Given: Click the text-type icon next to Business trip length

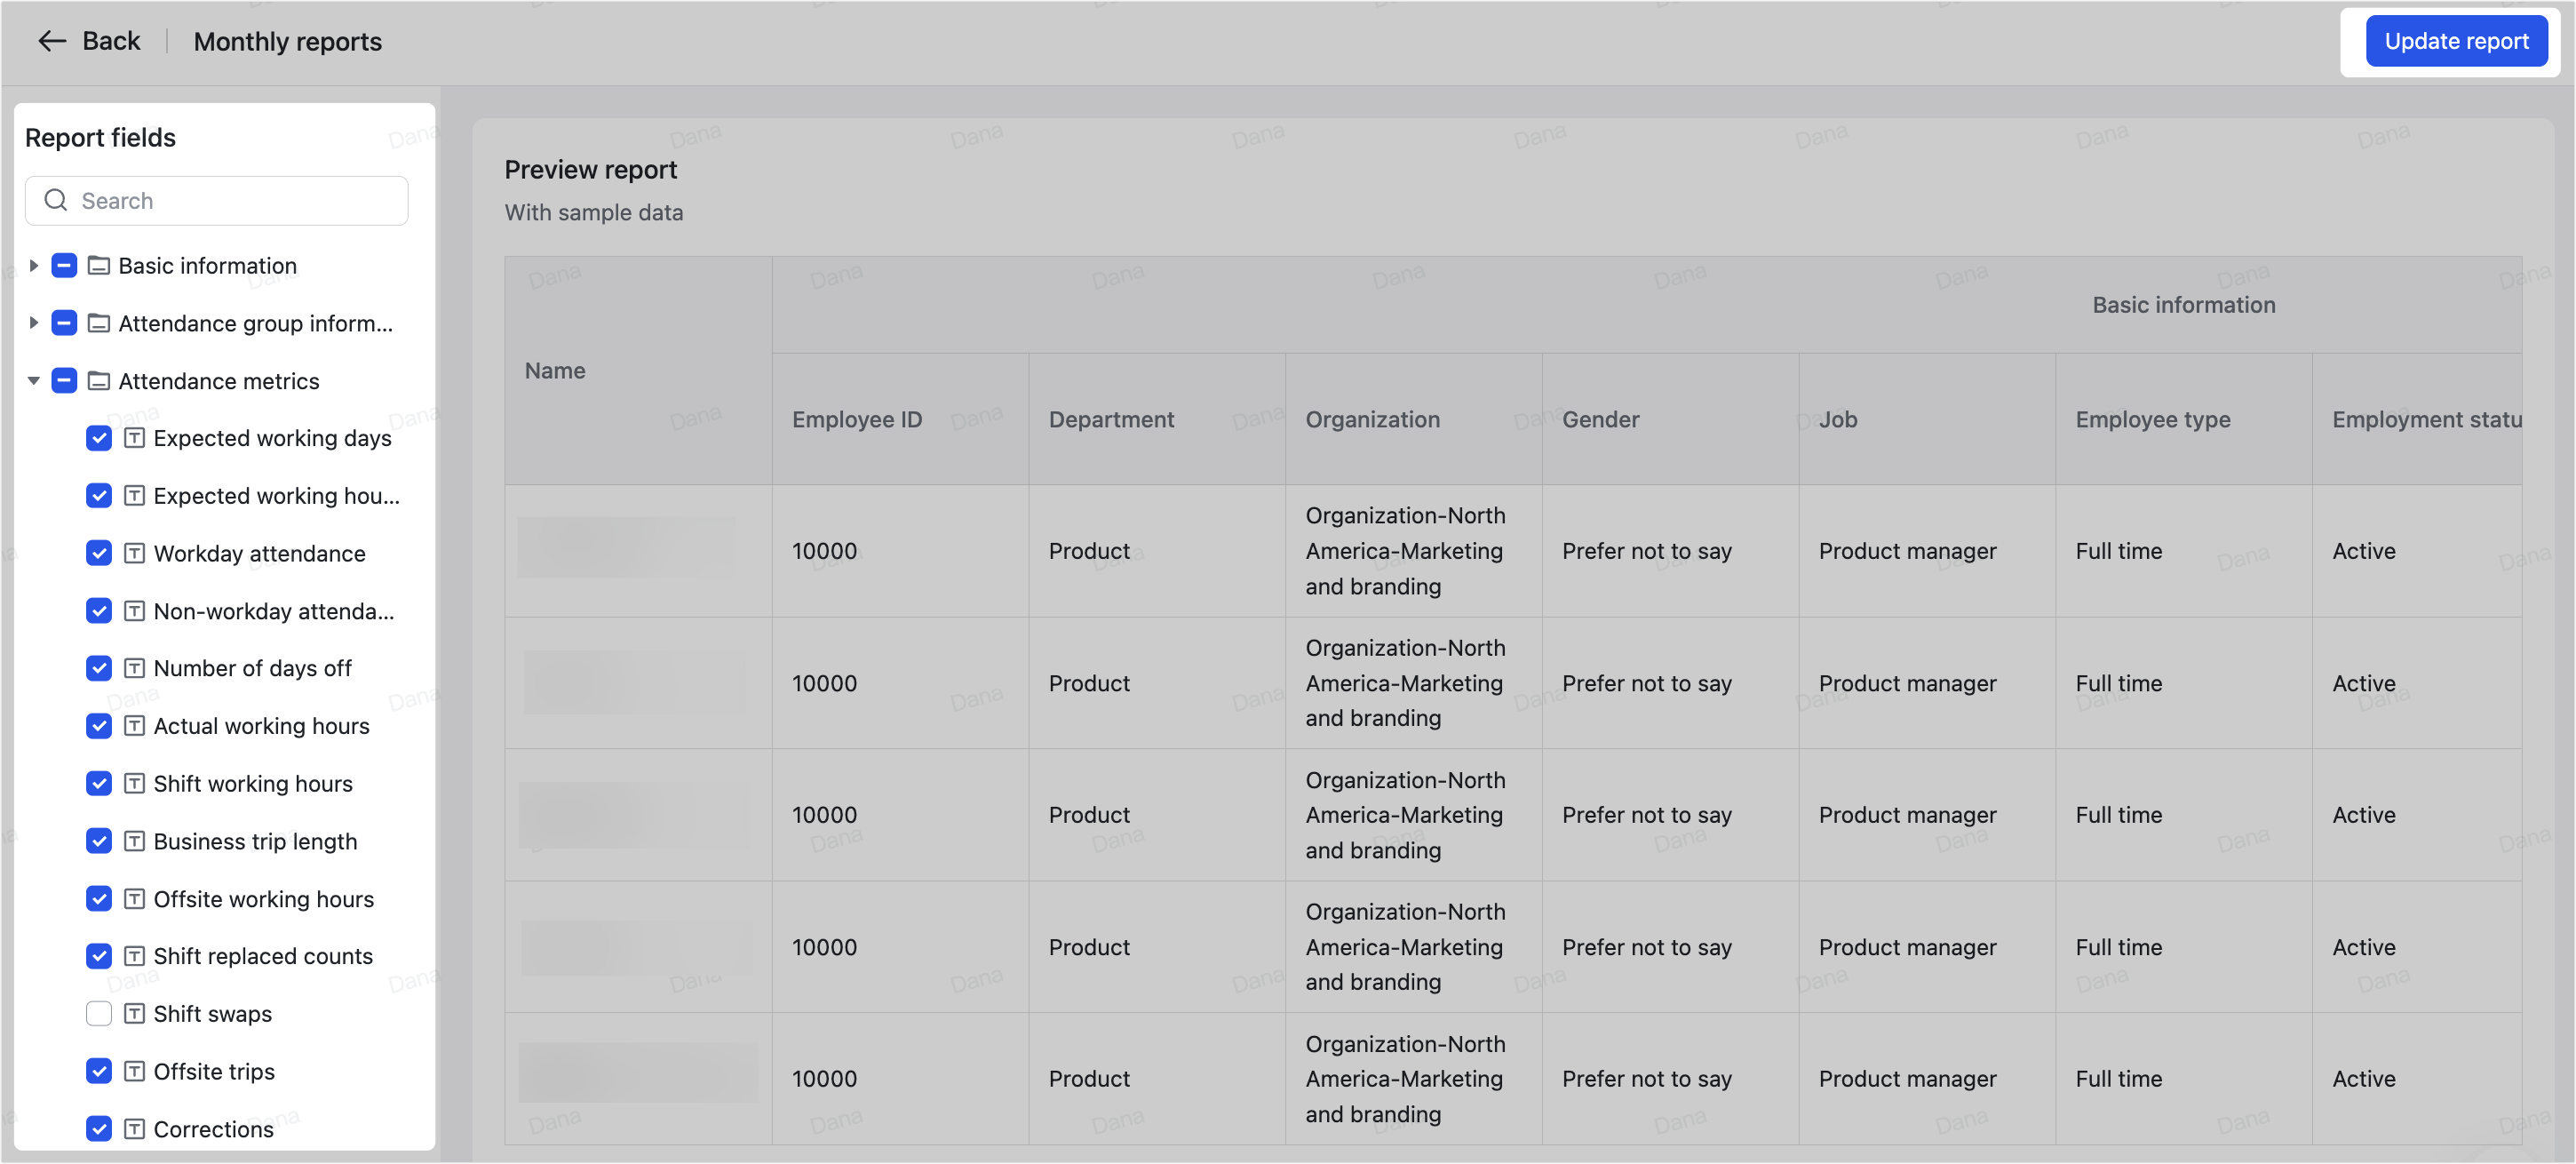Looking at the screenshot, I should coord(135,841).
